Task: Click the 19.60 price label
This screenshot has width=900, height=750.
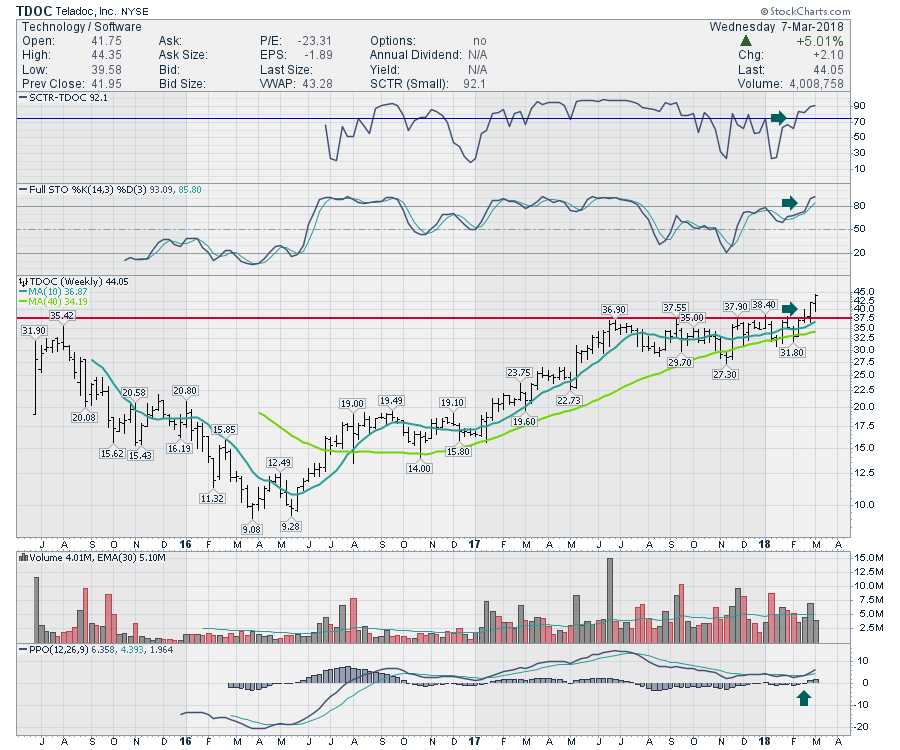Action: tap(525, 421)
